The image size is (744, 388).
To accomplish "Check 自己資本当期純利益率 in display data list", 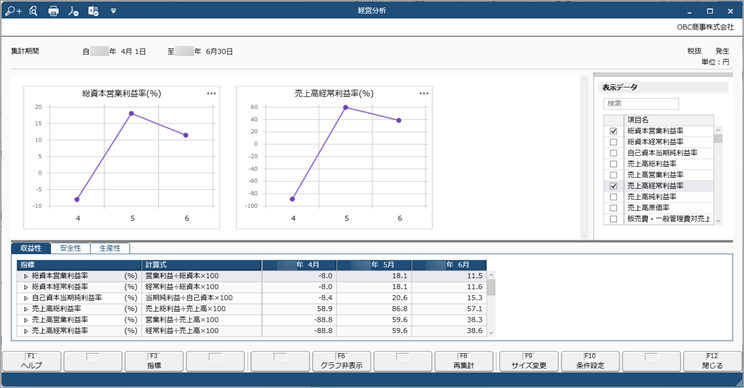I will pyautogui.click(x=614, y=153).
